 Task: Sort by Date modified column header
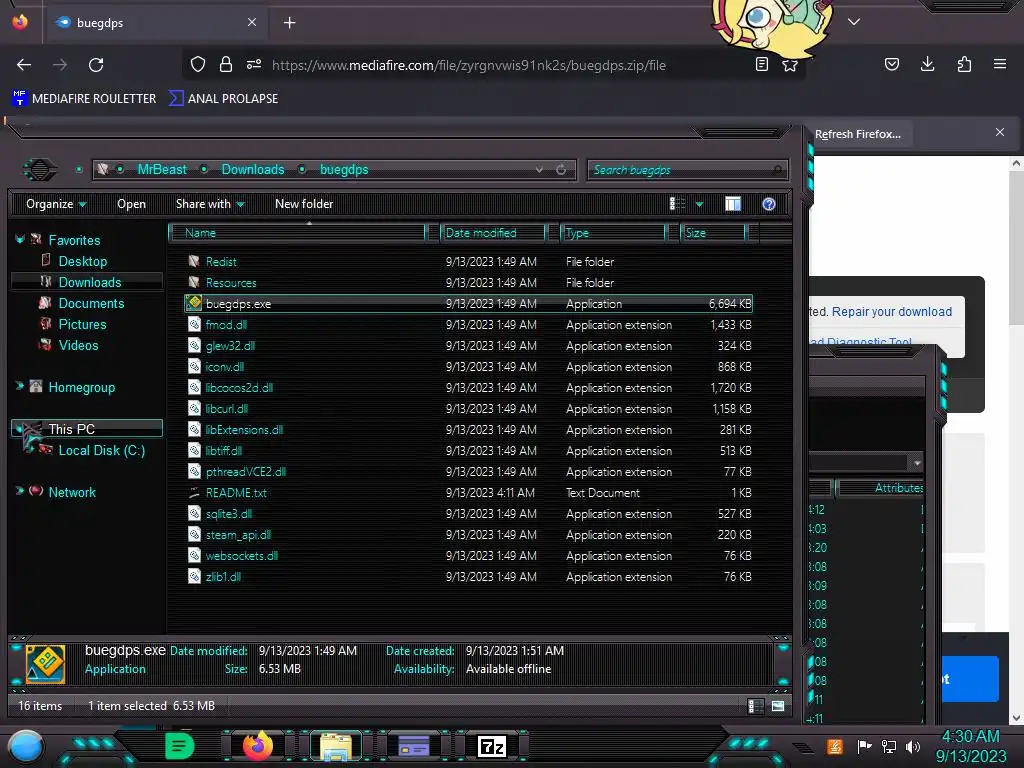[x=494, y=232]
